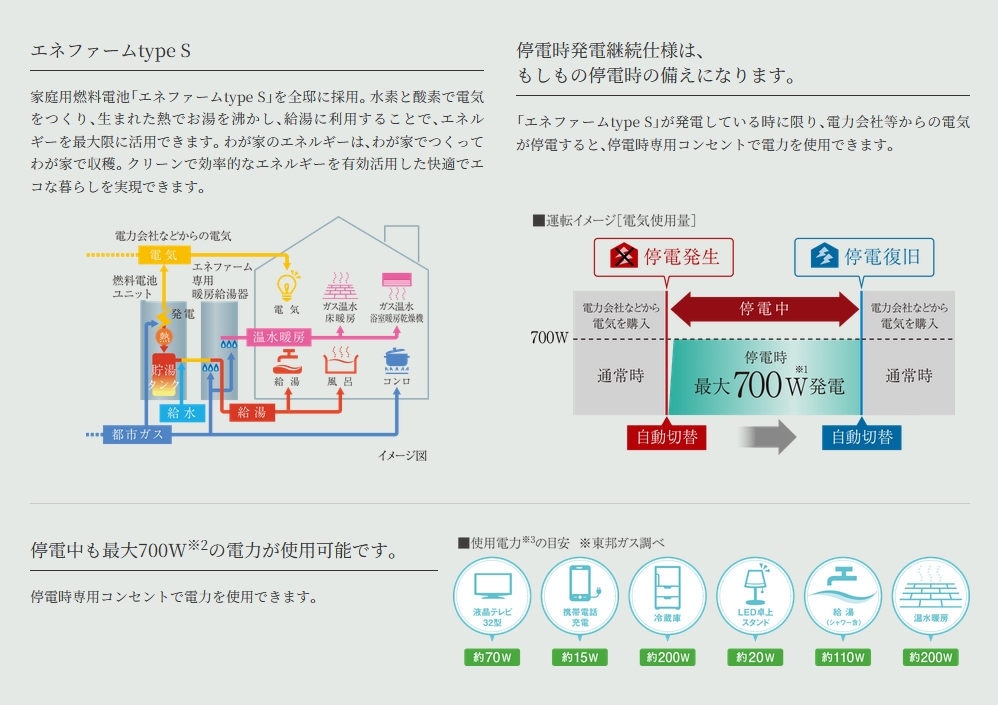998x705 pixels.
Task: Click the 約110W green wattage badge
Action: coord(842,658)
